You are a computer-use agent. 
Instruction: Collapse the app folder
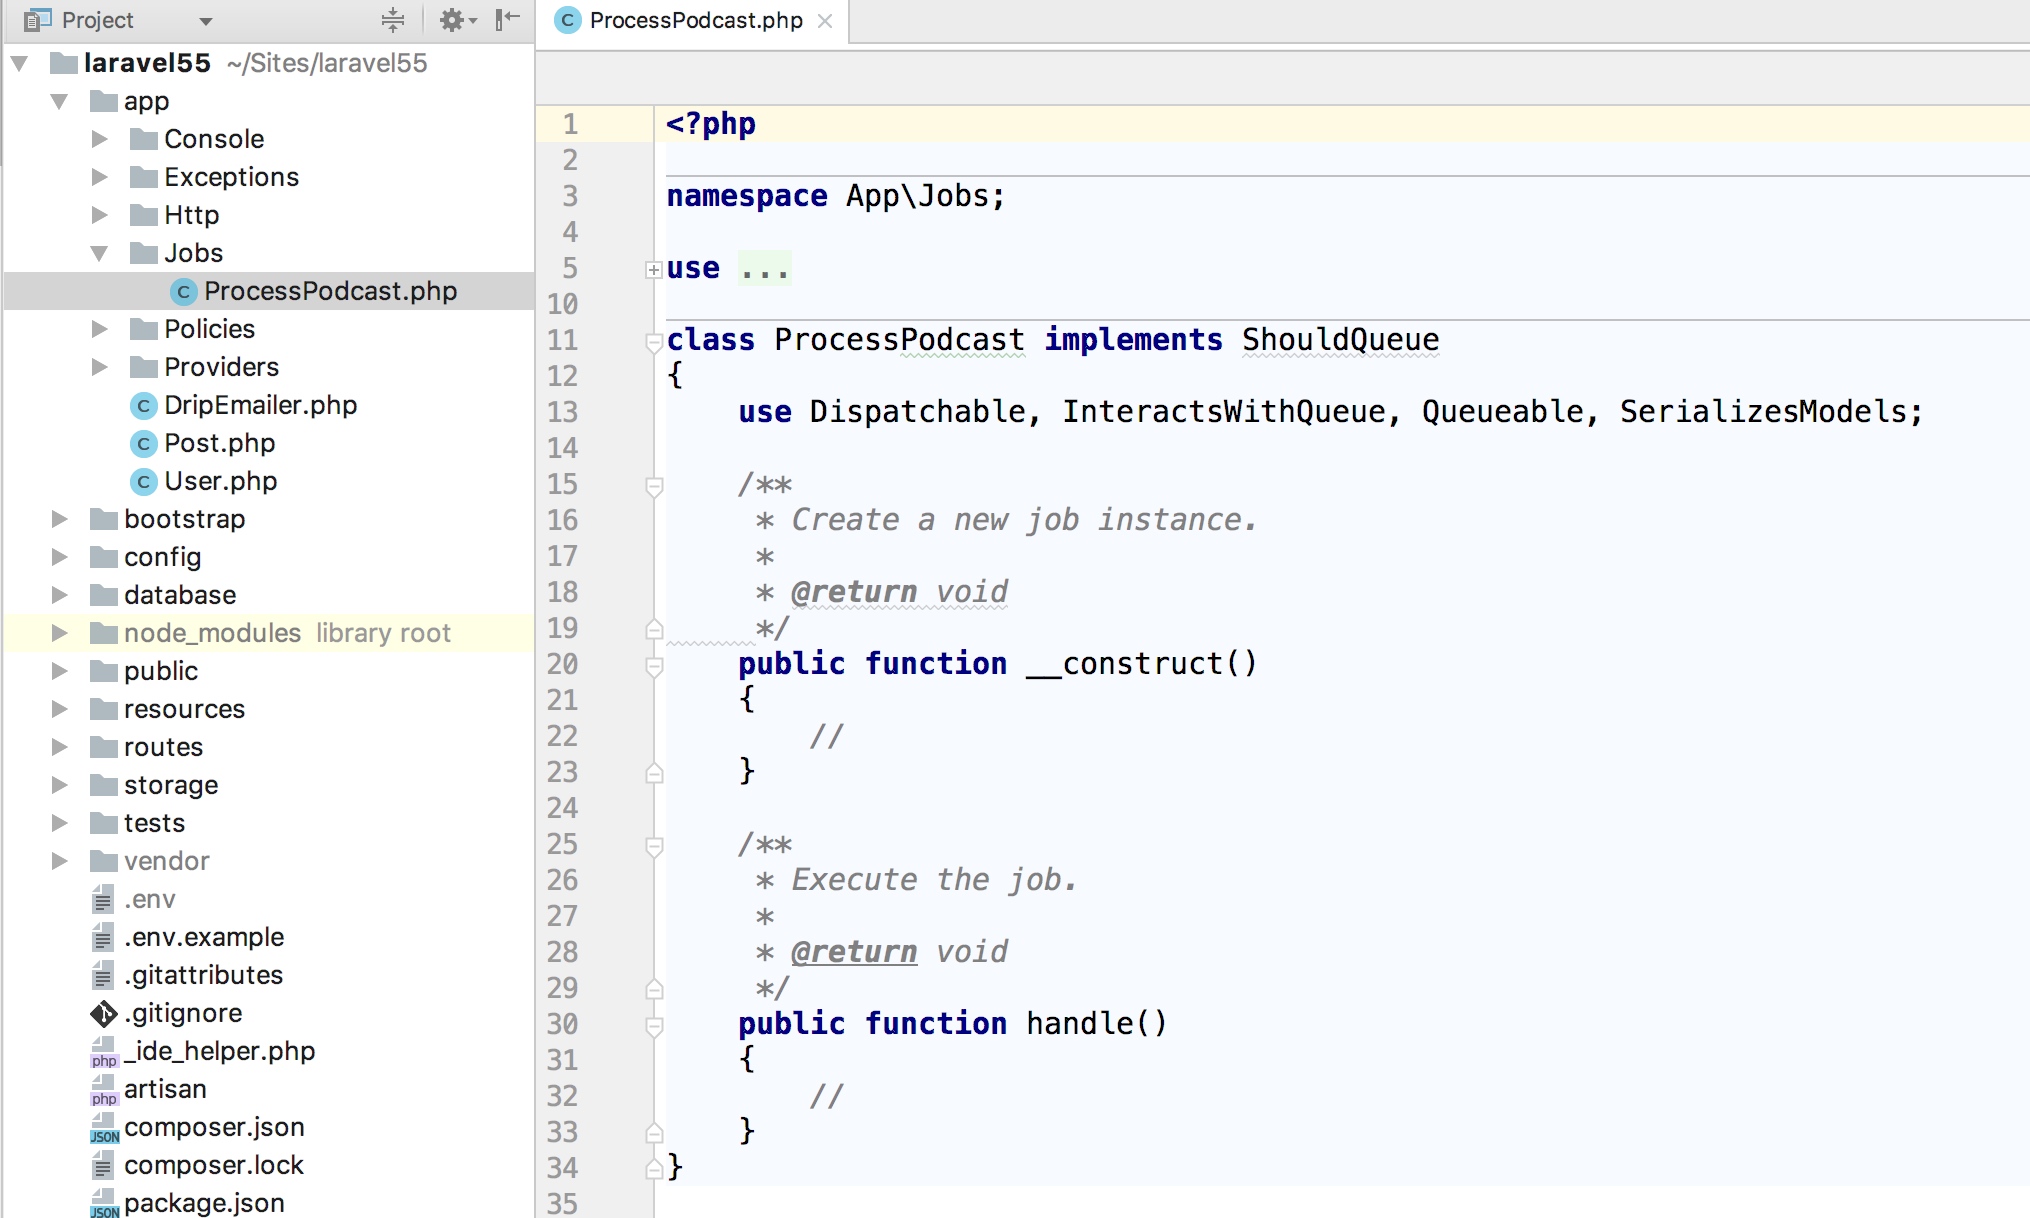point(59,101)
